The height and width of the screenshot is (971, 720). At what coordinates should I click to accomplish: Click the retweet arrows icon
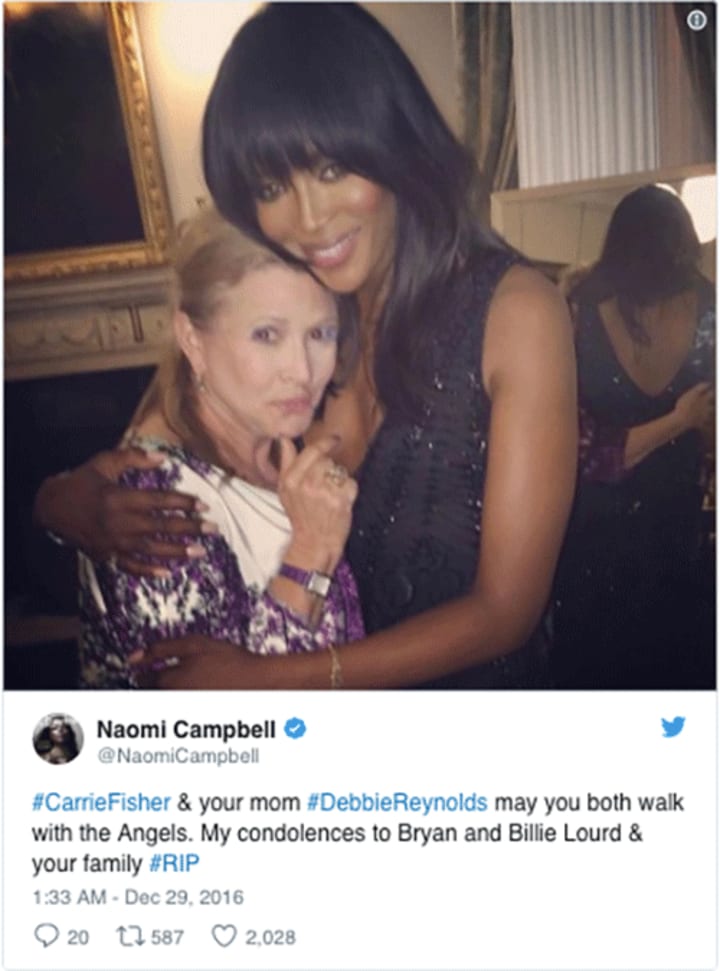(129, 936)
